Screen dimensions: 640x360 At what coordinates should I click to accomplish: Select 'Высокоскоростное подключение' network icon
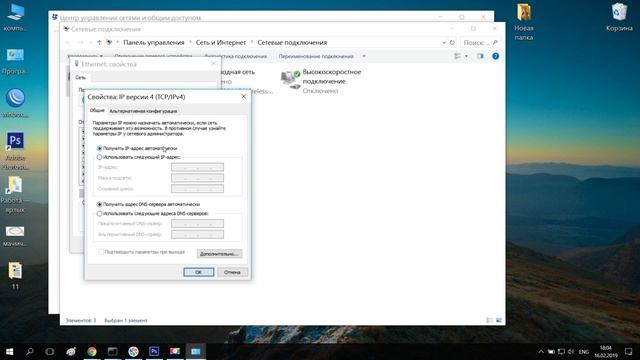click(290, 80)
